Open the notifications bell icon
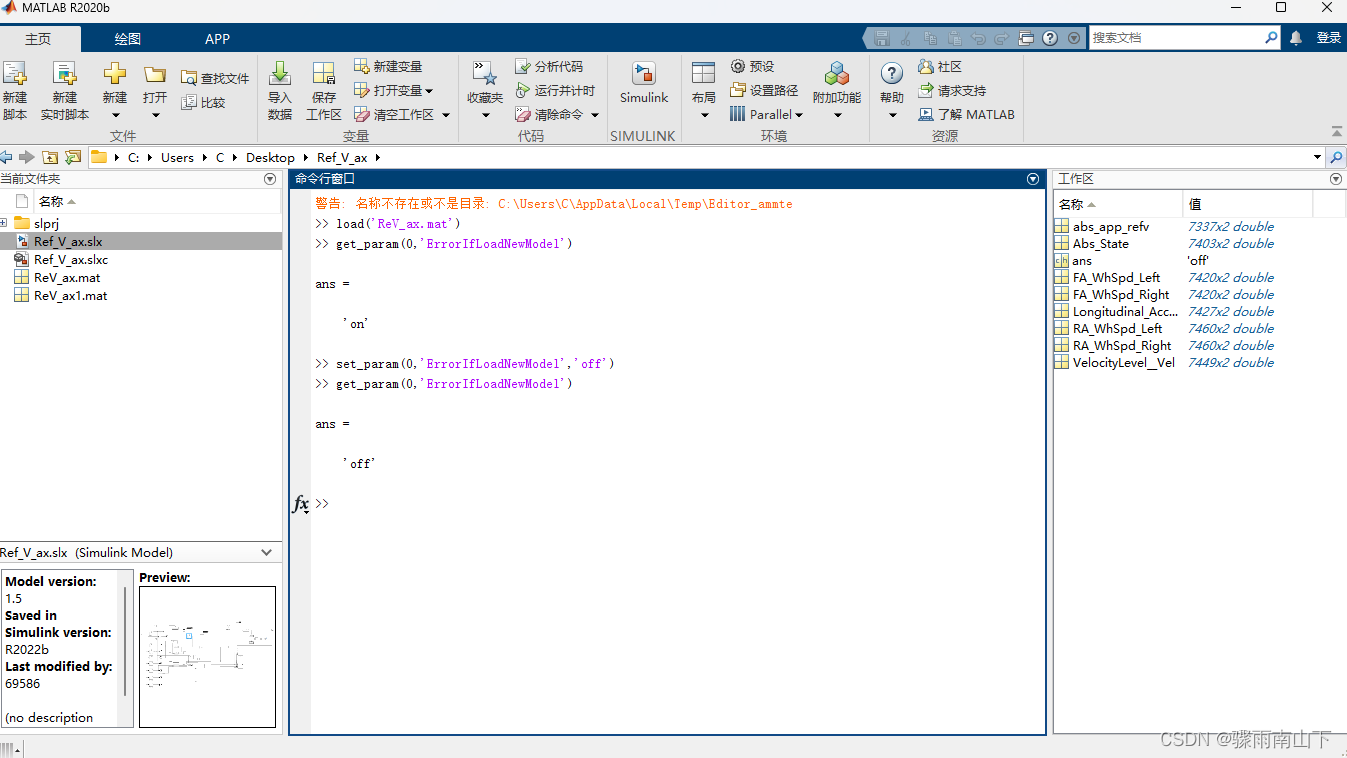 (1296, 38)
